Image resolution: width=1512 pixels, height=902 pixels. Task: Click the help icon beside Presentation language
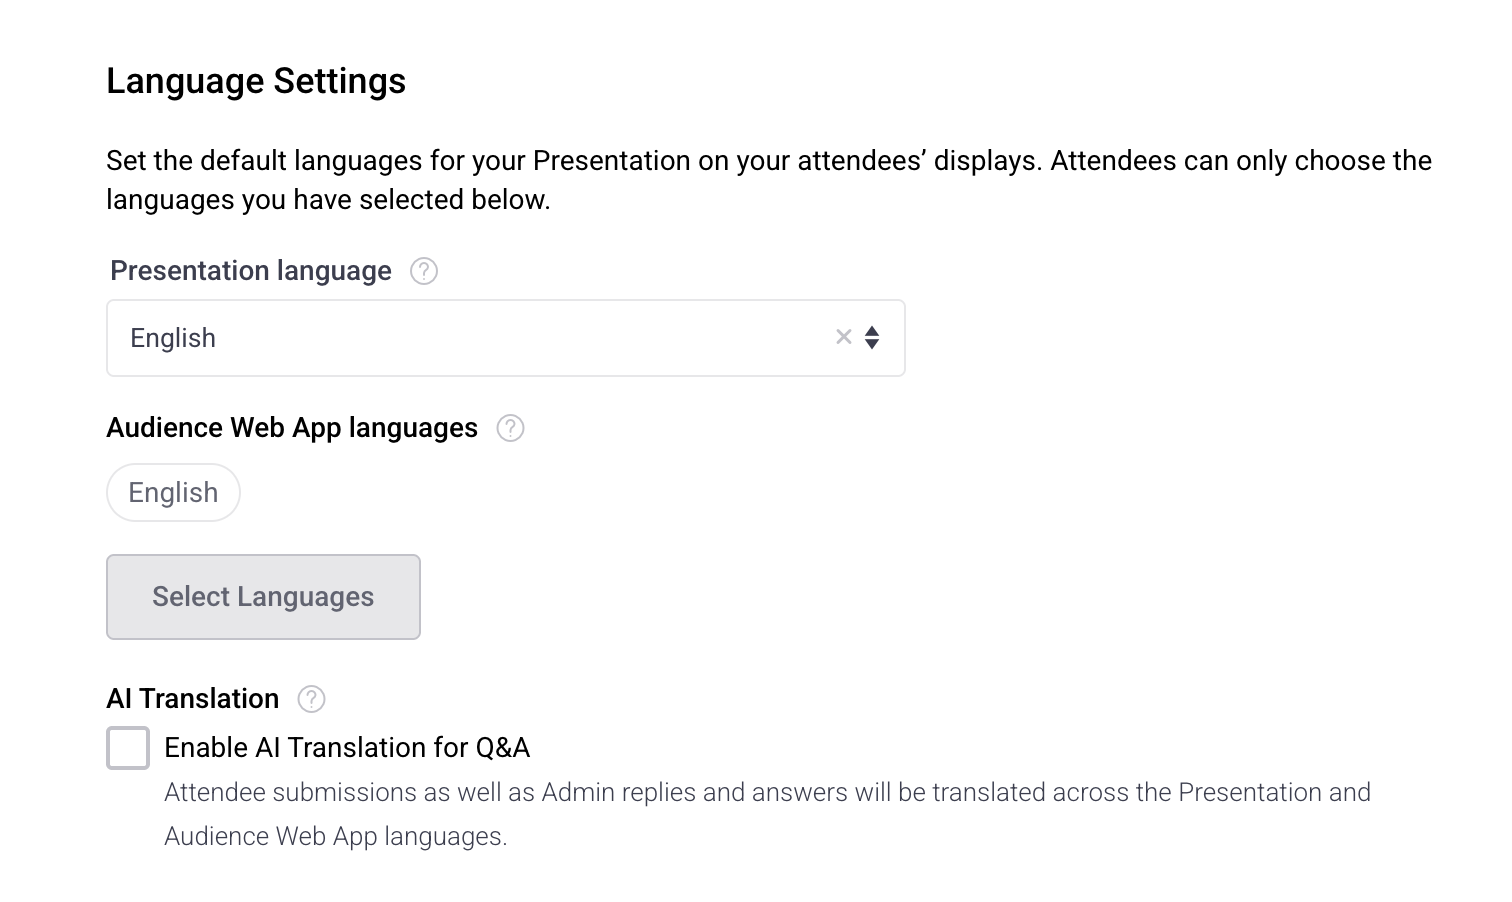click(424, 271)
